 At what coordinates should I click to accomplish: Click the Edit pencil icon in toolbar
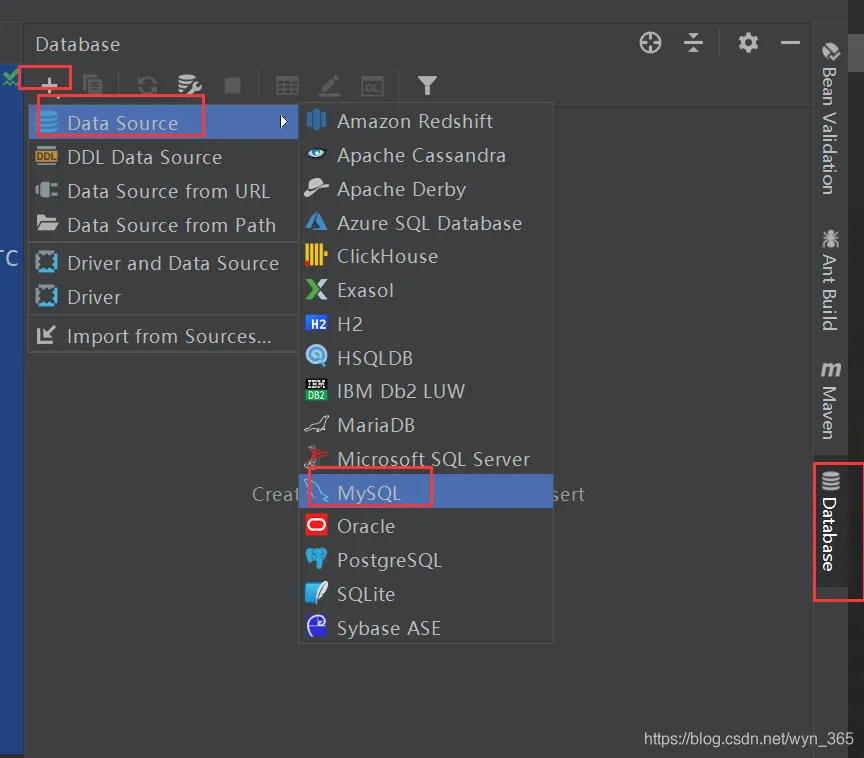[330, 86]
